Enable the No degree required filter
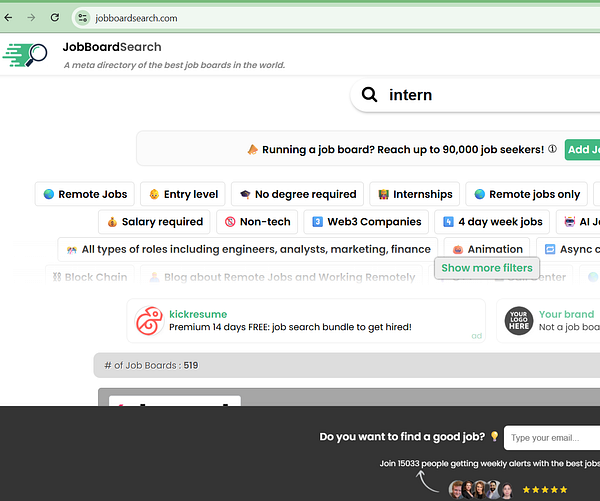Screen dimensions: 600x501 (x=297, y=194)
